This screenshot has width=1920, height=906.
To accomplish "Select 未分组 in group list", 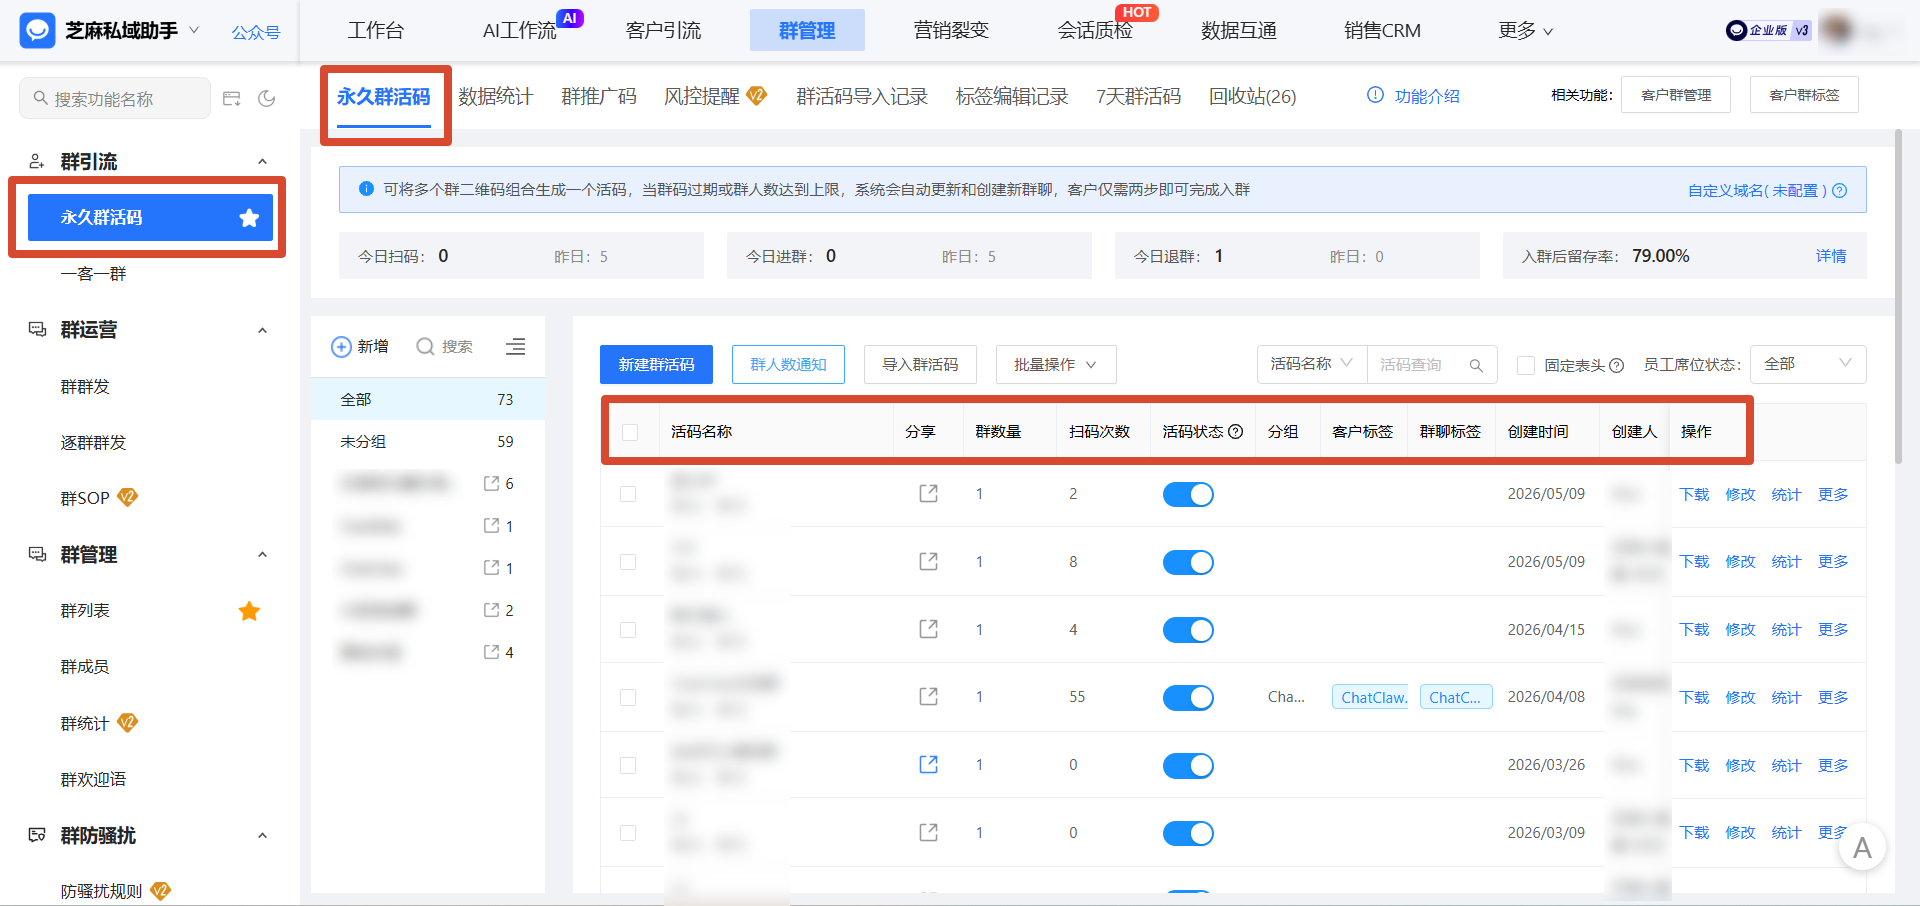I will click(428, 441).
